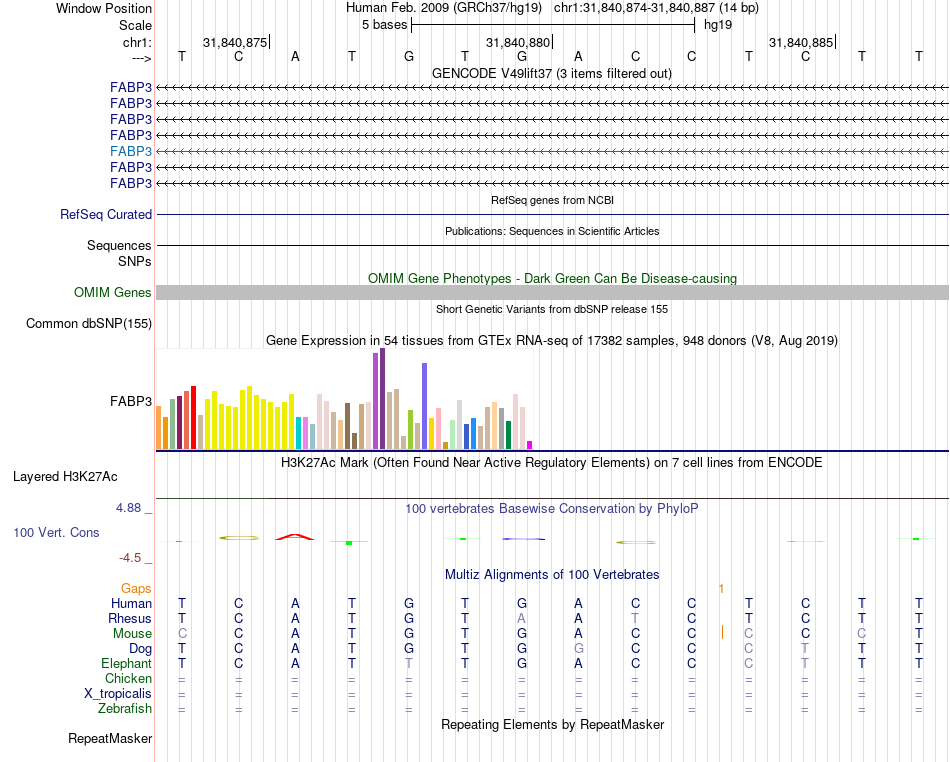Click the 100 Vert. Cons track label
950x762 pixels.
(56, 532)
